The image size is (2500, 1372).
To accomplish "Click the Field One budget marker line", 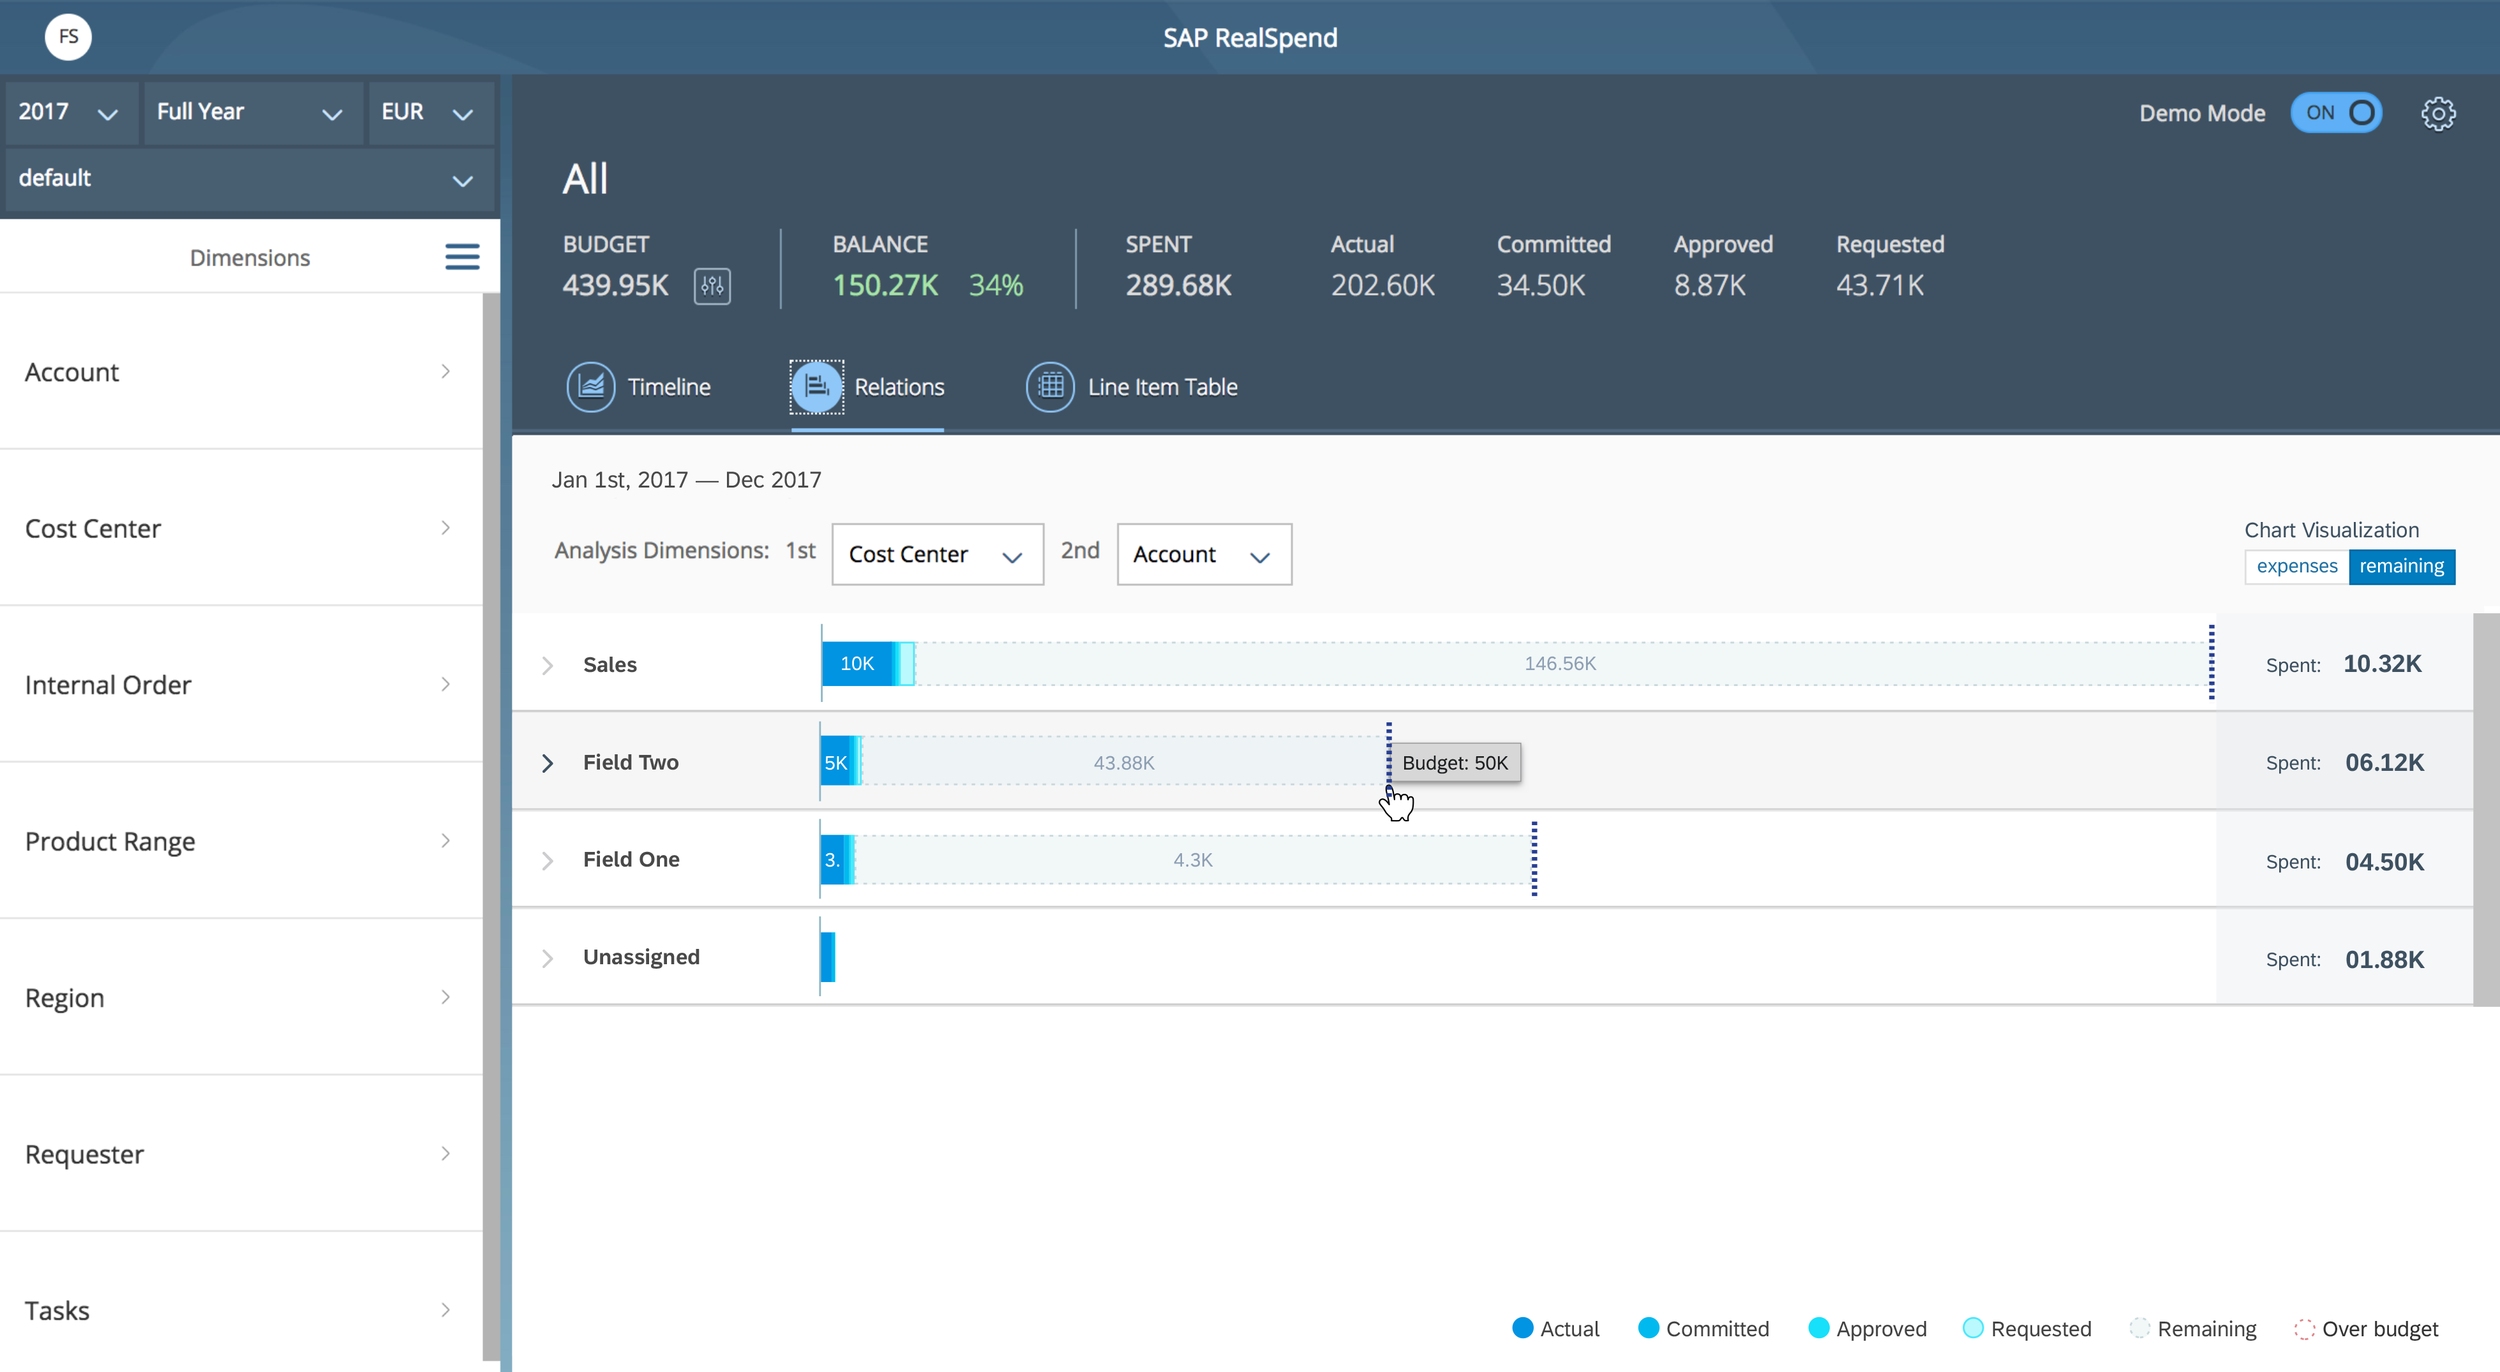I will click(x=1534, y=859).
